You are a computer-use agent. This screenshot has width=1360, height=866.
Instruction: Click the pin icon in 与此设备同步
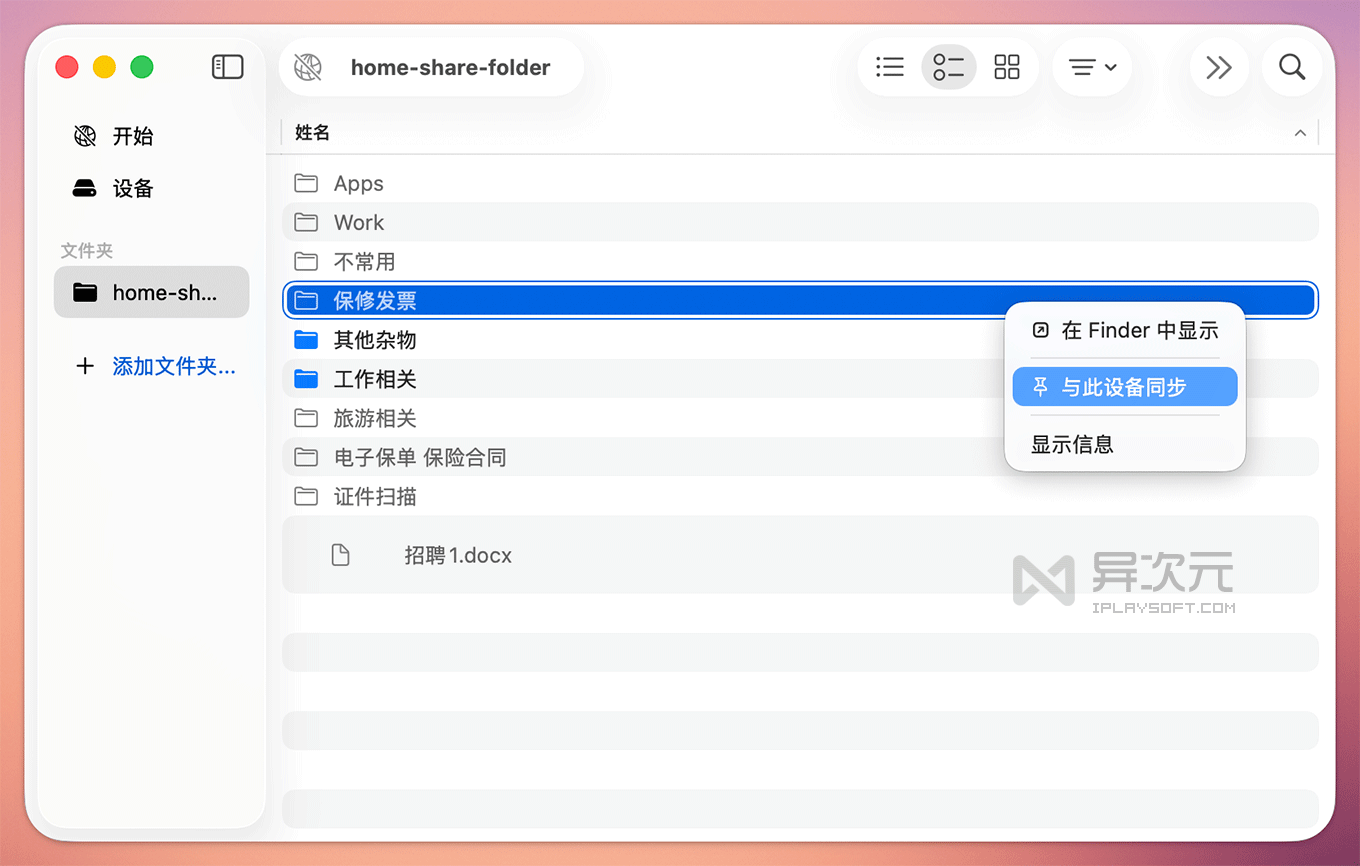[1041, 387]
